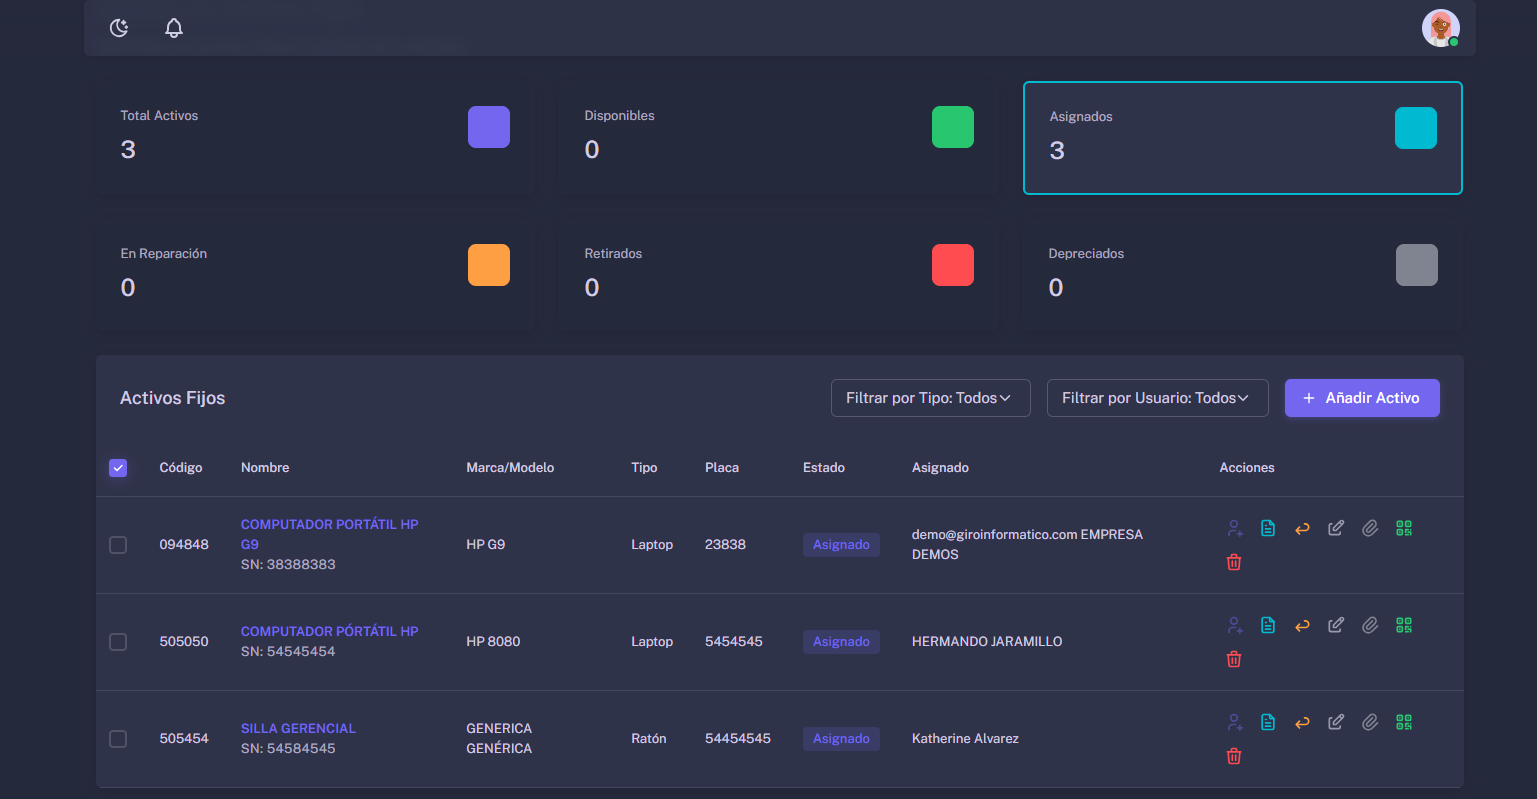This screenshot has width=1537, height=799.
Task: Open attachments paperclip for SILLA GERENCIAL
Action: pyautogui.click(x=1370, y=722)
